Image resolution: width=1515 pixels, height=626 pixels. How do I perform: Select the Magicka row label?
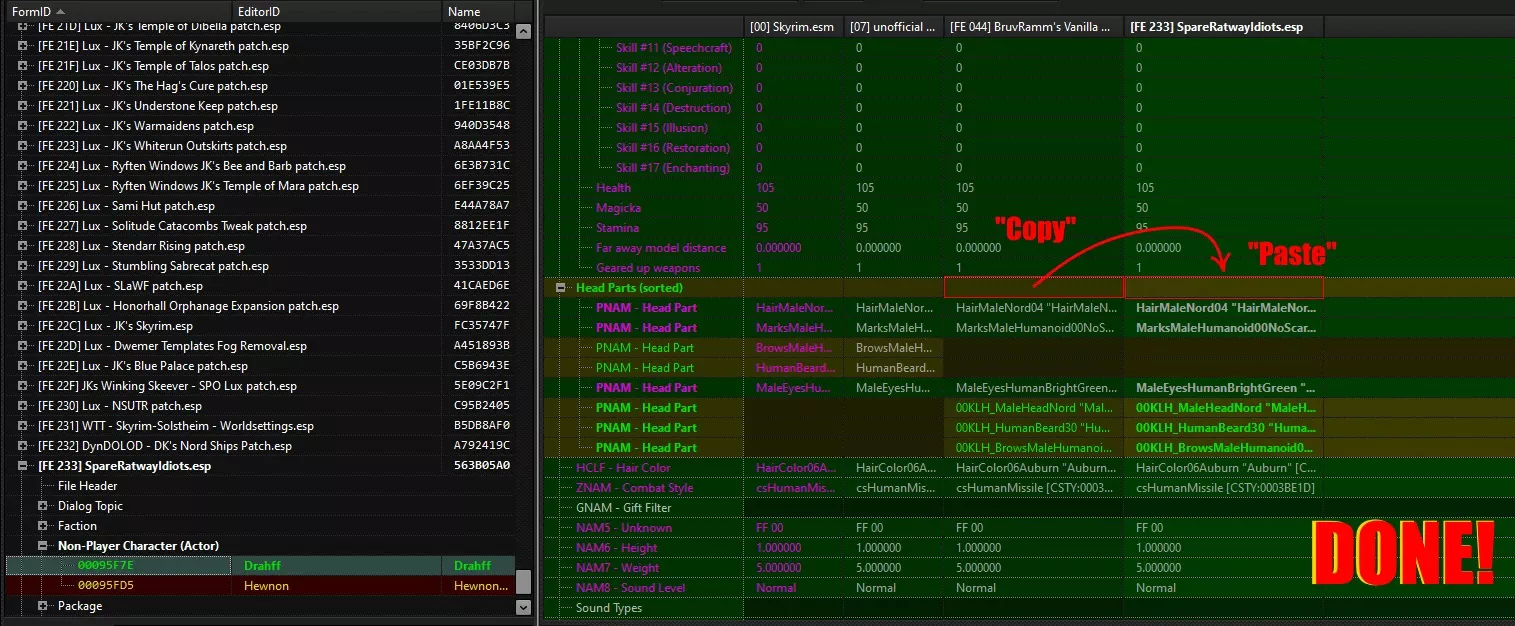(x=618, y=208)
